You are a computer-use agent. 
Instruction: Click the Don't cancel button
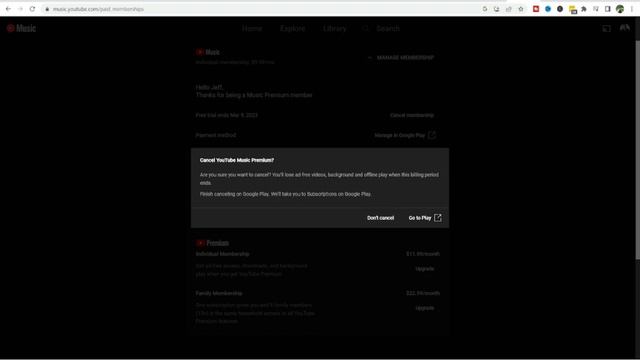[x=380, y=218]
